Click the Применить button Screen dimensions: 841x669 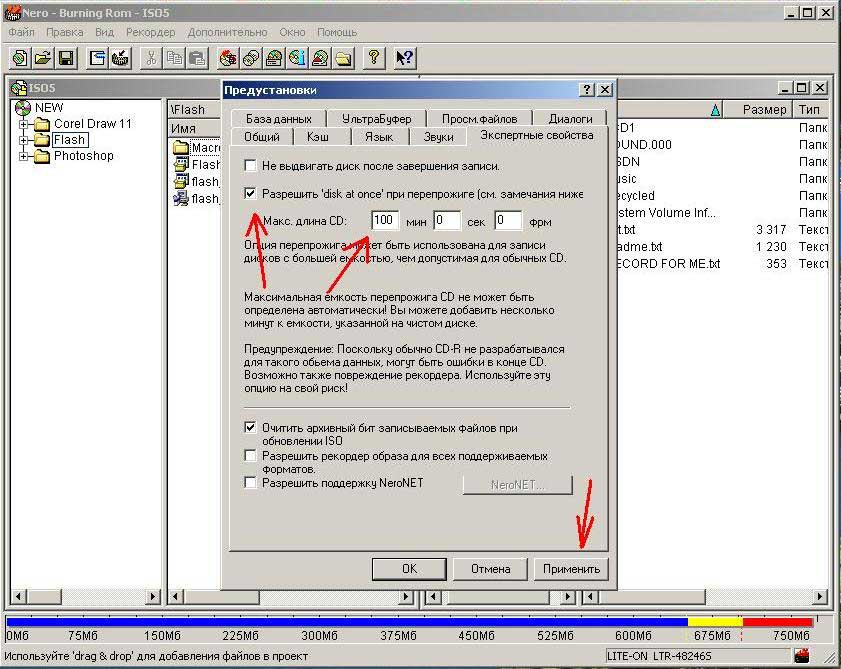[571, 569]
